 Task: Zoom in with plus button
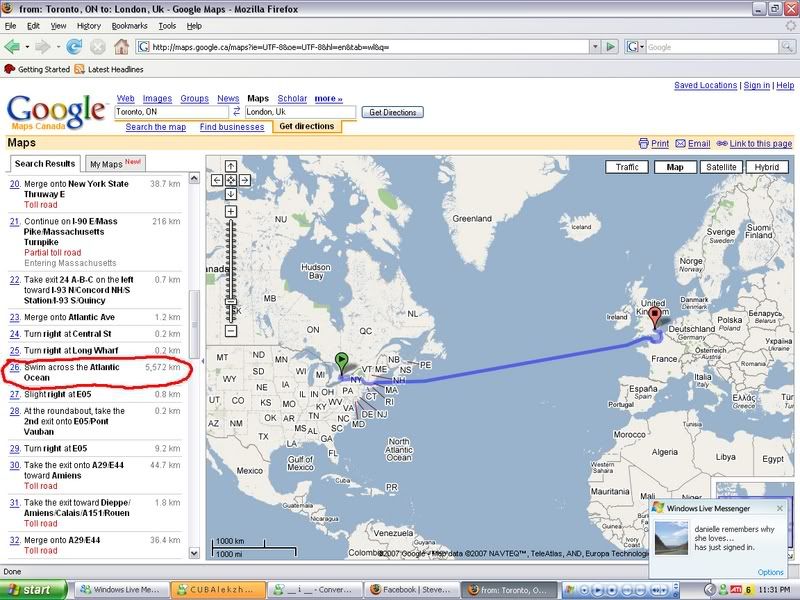tap(231, 211)
